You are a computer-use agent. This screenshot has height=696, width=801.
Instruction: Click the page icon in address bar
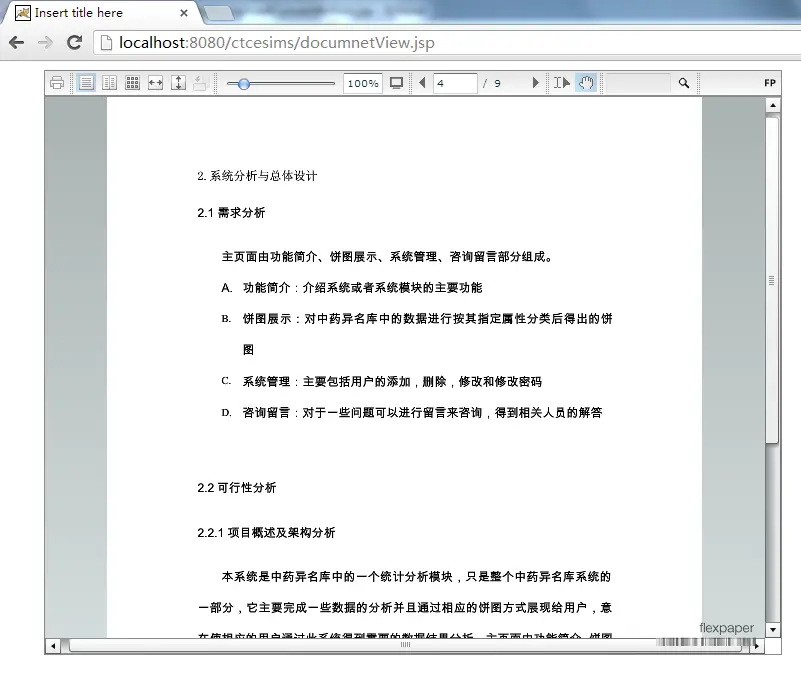[106, 42]
